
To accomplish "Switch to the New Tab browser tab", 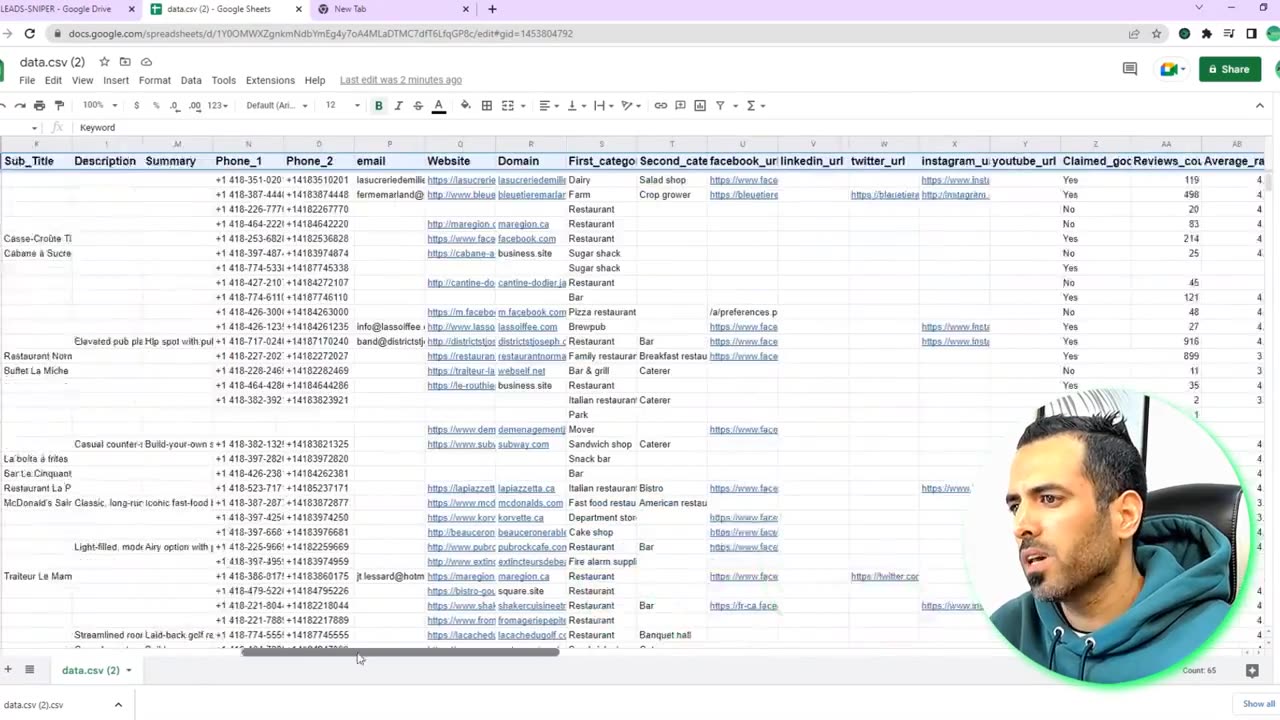I will [x=392, y=9].
